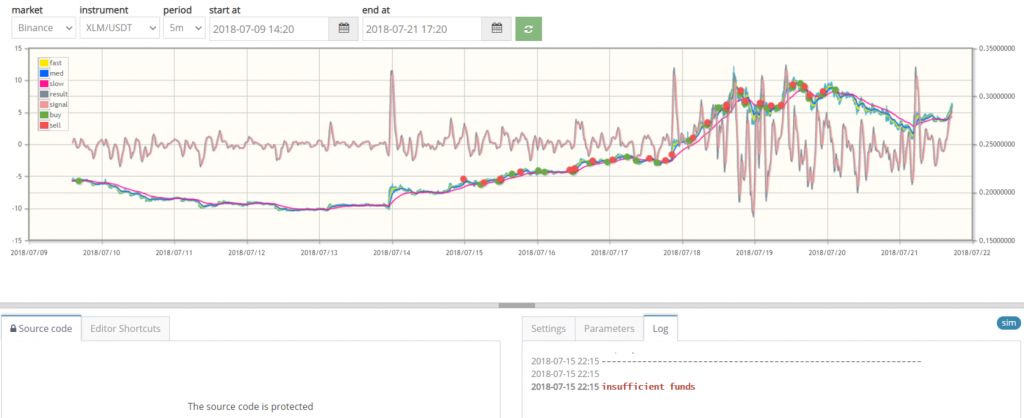Open the Settings tab
The image size is (1024, 418).
[548, 328]
